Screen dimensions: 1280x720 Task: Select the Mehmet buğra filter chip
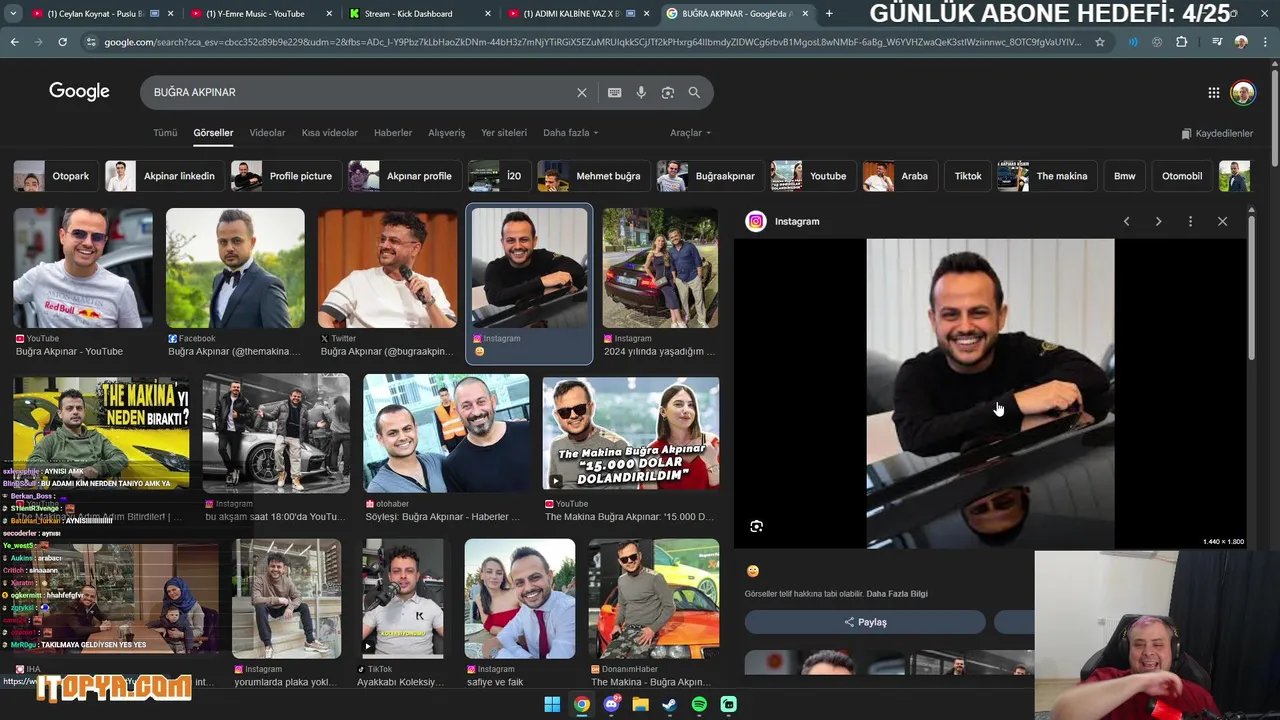pos(594,176)
